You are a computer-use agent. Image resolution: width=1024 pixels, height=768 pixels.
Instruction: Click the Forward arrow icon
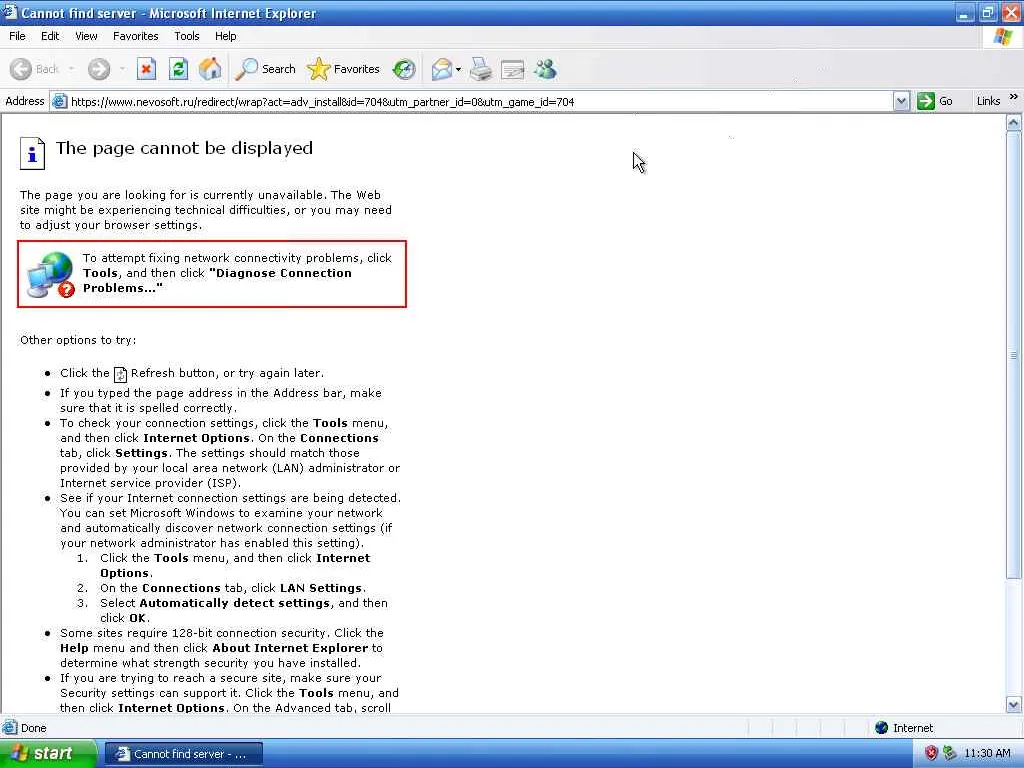(99, 69)
